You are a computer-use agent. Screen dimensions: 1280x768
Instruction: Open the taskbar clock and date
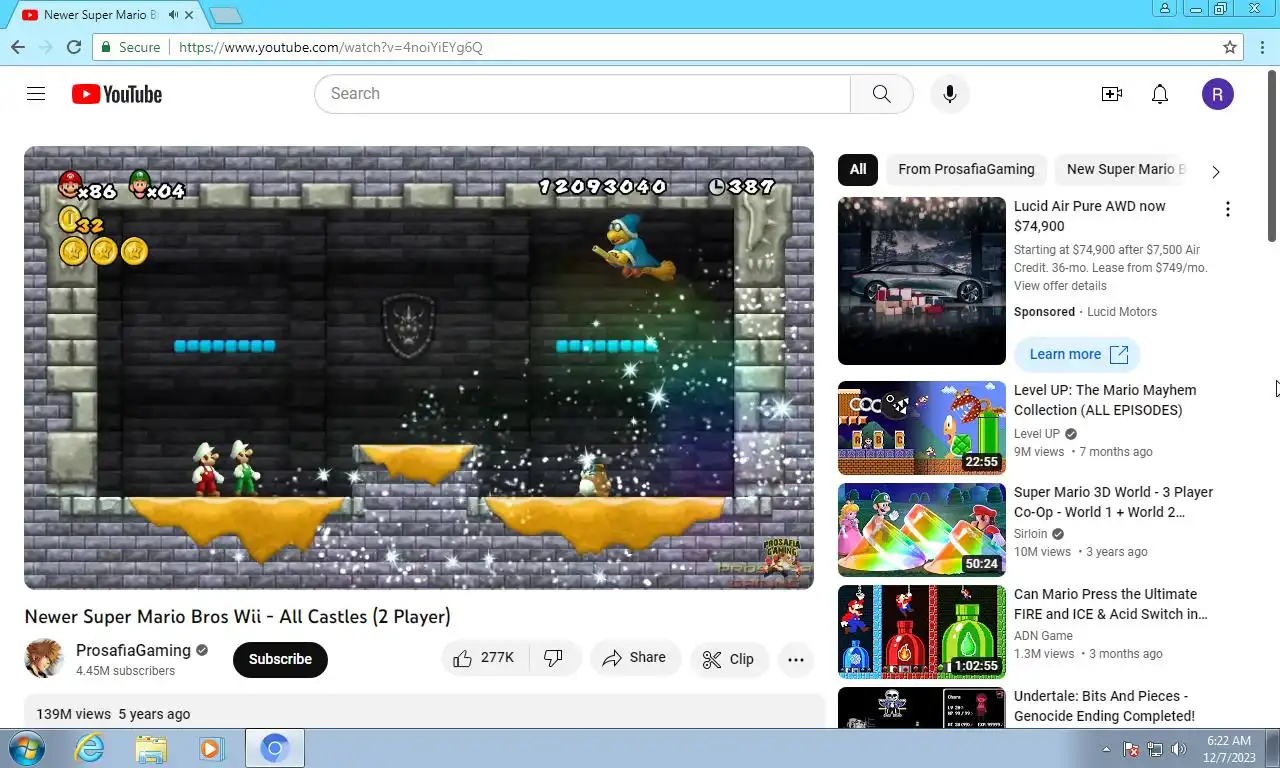(1229, 748)
